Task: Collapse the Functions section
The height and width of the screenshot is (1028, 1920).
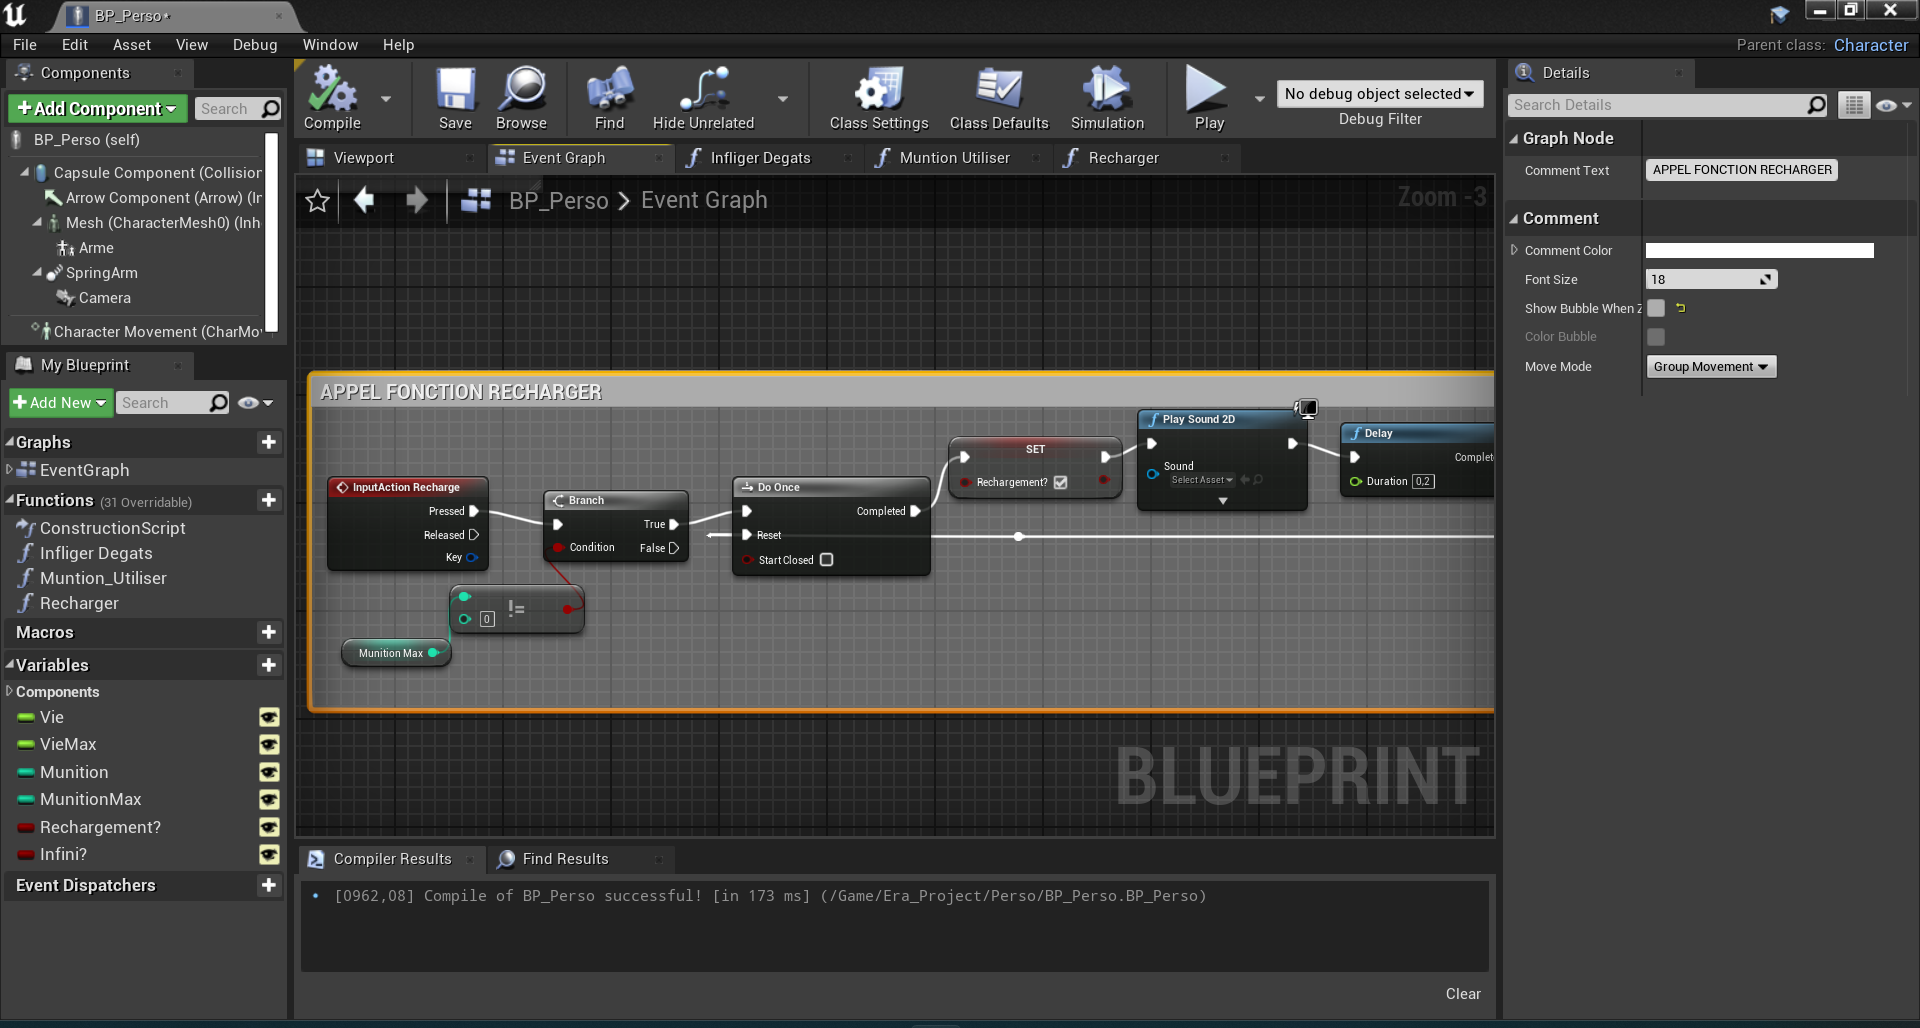Action: pyautogui.click(x=10, y=499)
